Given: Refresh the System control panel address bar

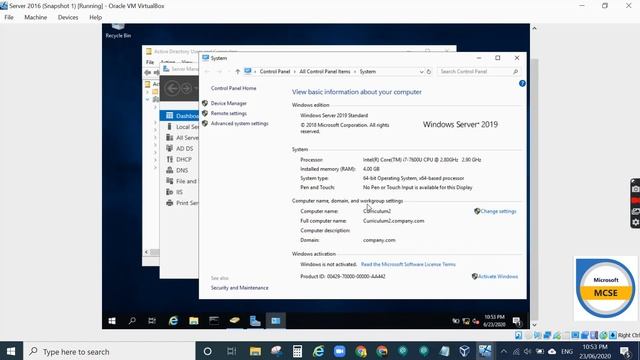Looking at the screenshot, I should 429,71.
